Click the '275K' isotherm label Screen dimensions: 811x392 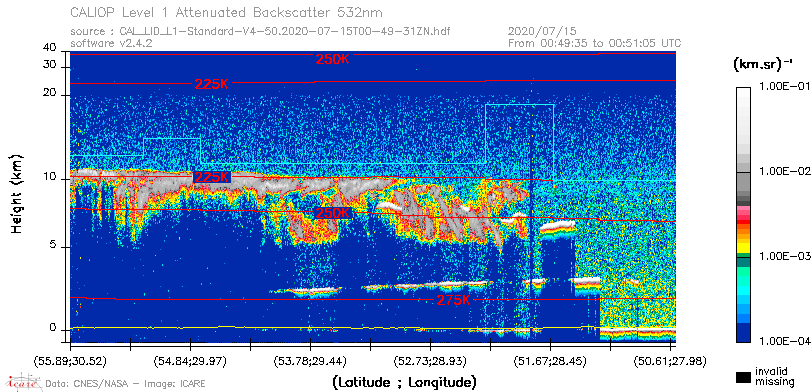tap(453, 300)
